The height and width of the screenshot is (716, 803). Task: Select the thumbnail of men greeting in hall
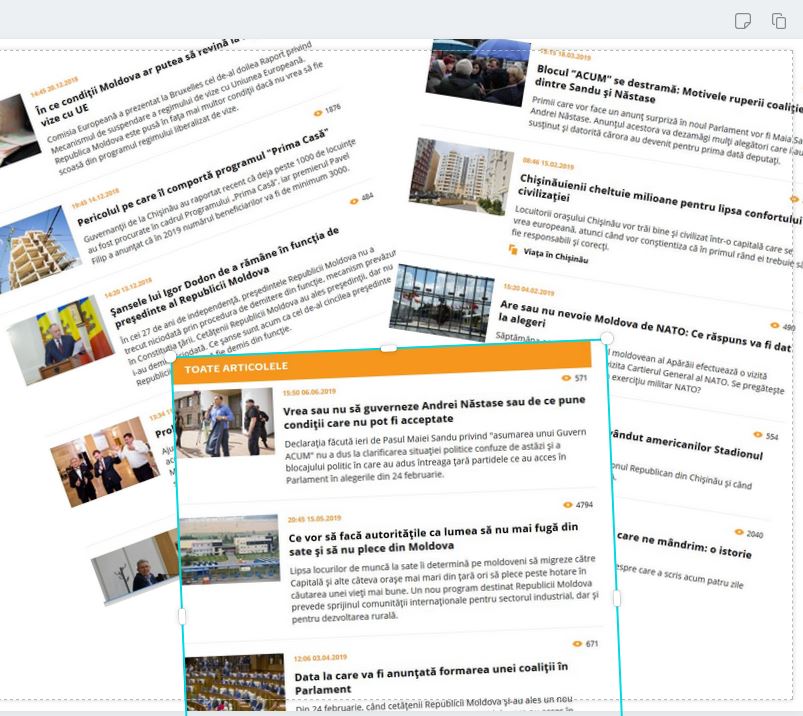pos(105,461)
